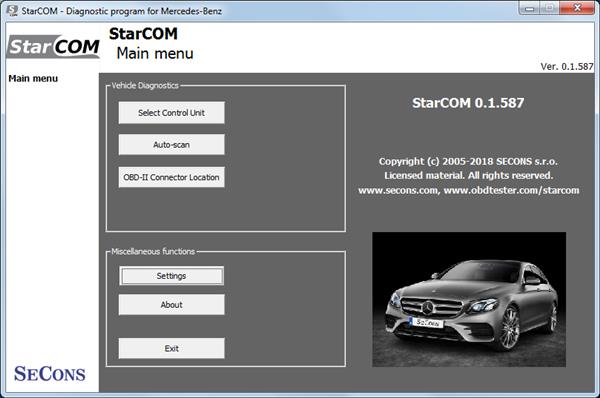Viewport: 600px width, 398px height.
Task: Click the Miscellaneous functions group label
Action: [153, 251]
